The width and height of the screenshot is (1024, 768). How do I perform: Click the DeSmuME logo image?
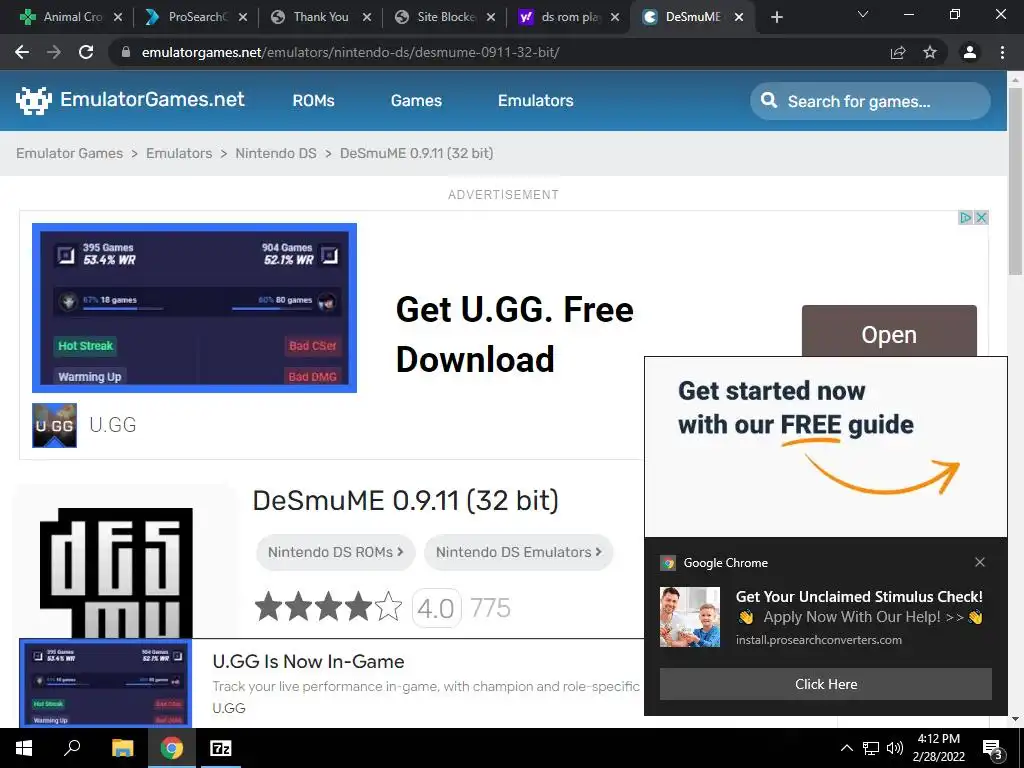116,573
